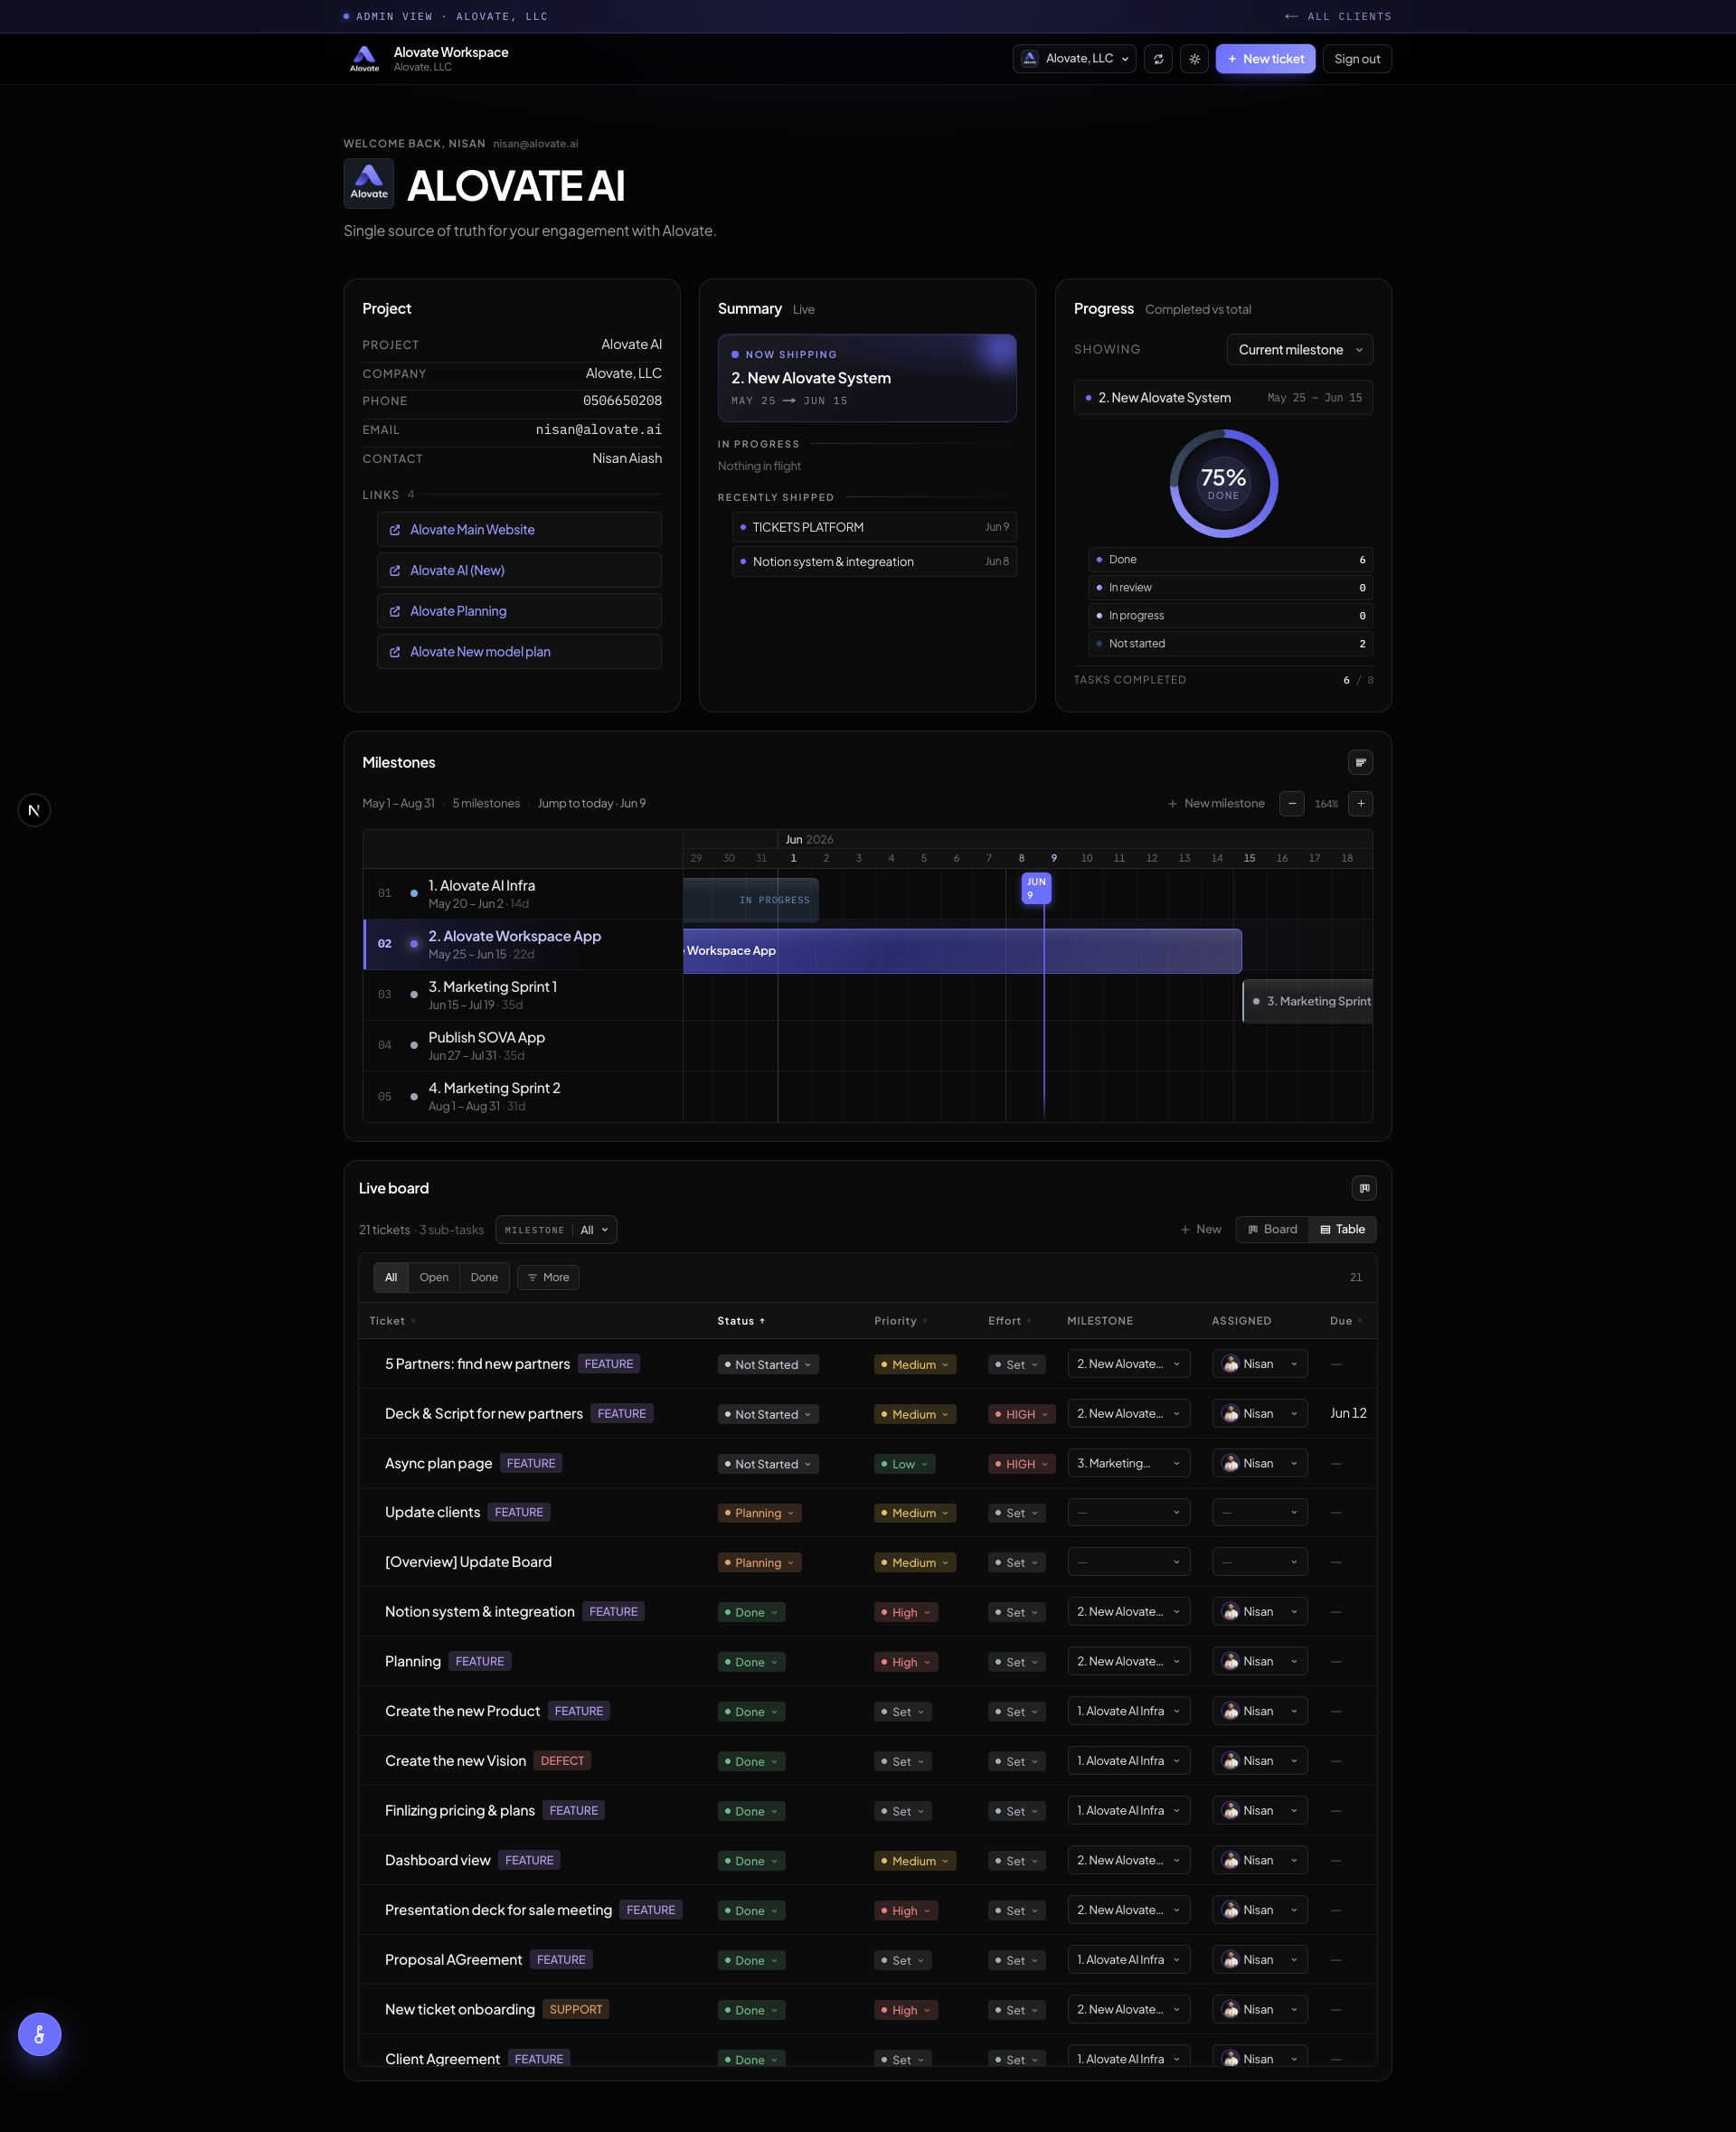Click the Now Shipping New Alovate System card
Image resolution: width=1736 pixels, height=2132 pixels.
(867, 378)
